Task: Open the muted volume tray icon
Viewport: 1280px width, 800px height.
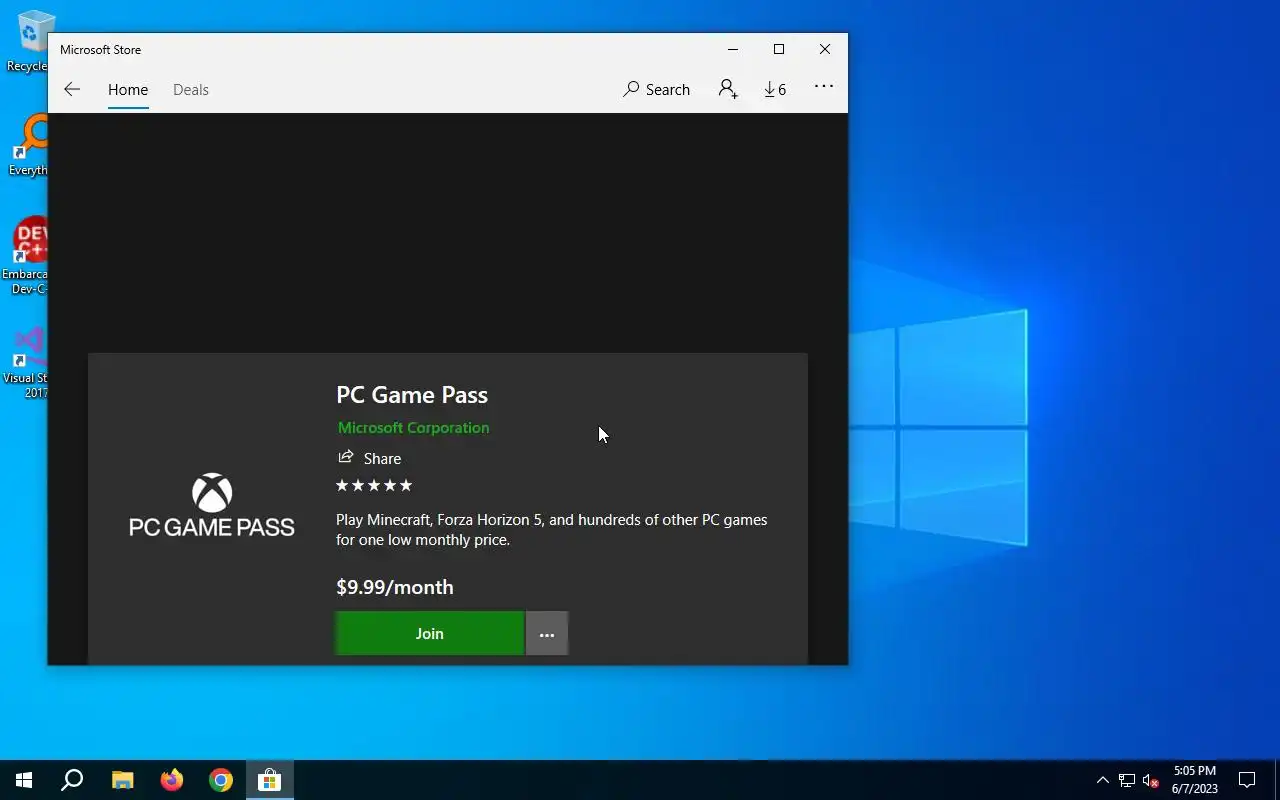Action: (x=1151, y=780)
